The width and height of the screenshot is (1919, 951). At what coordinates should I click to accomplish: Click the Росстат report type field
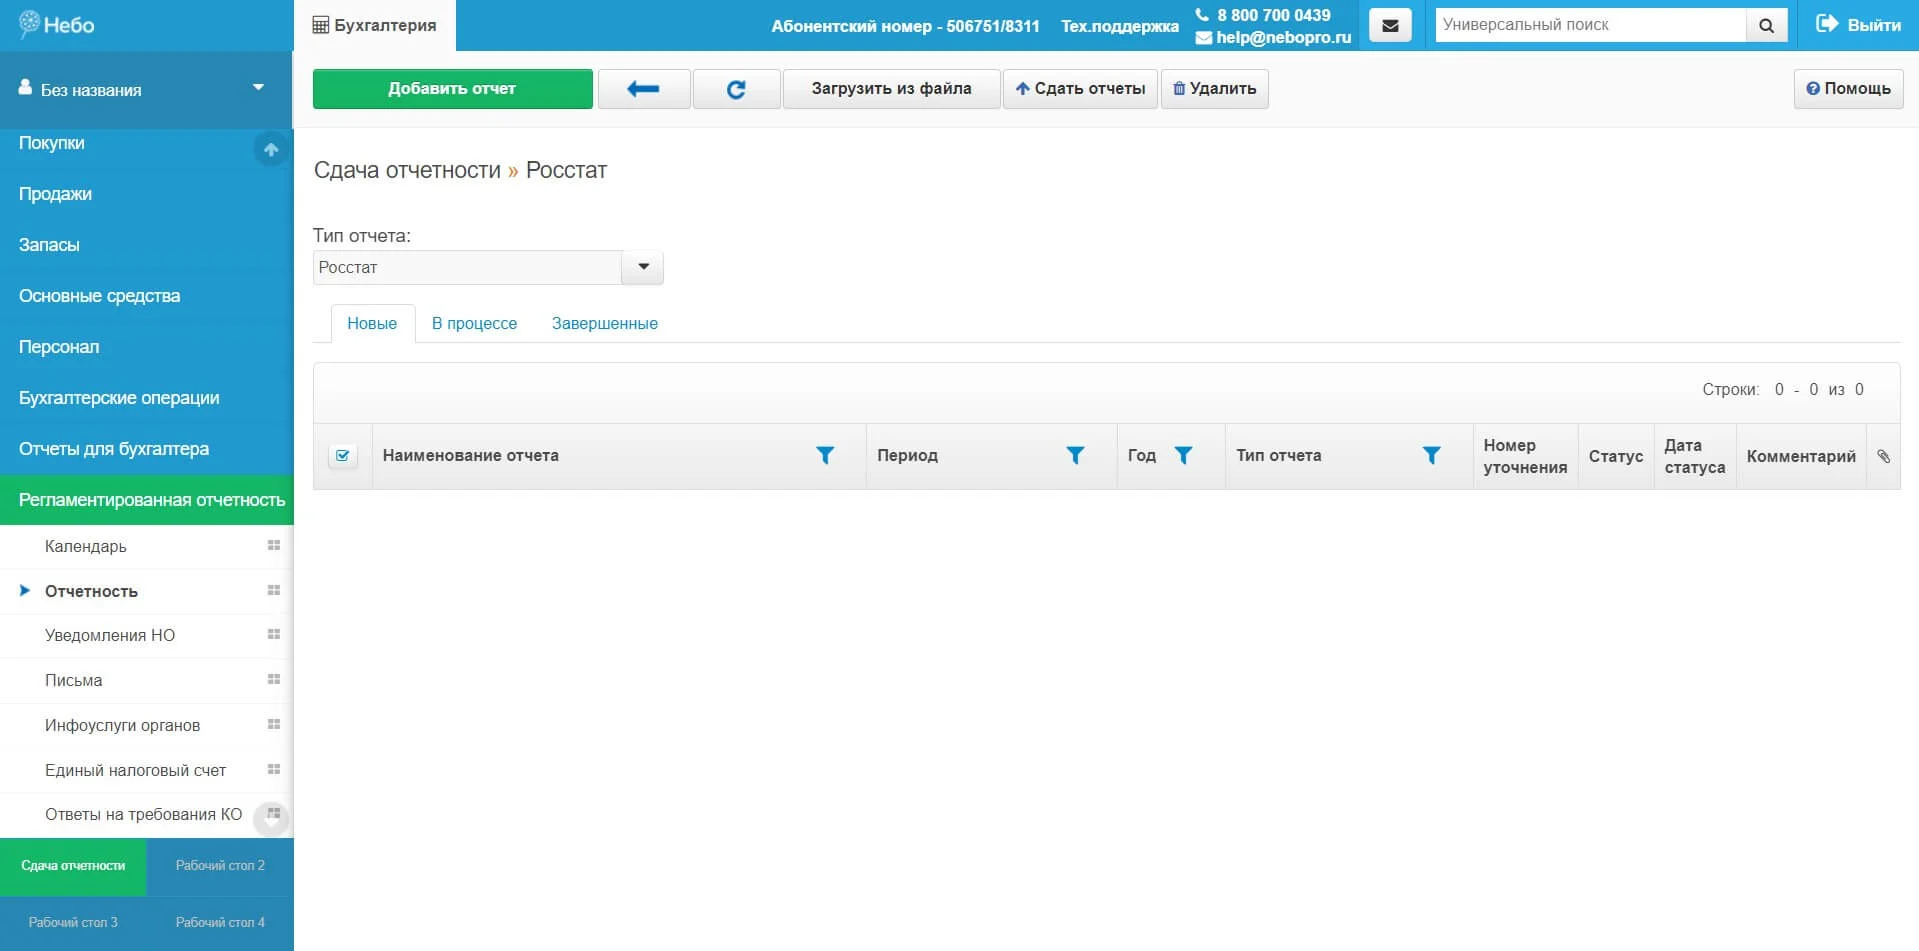(x=467, y=267)
